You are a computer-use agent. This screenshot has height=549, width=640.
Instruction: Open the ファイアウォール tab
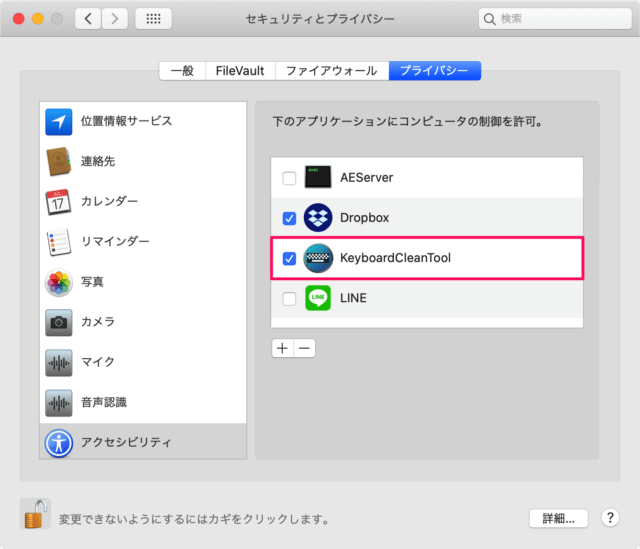click(331, 71)
